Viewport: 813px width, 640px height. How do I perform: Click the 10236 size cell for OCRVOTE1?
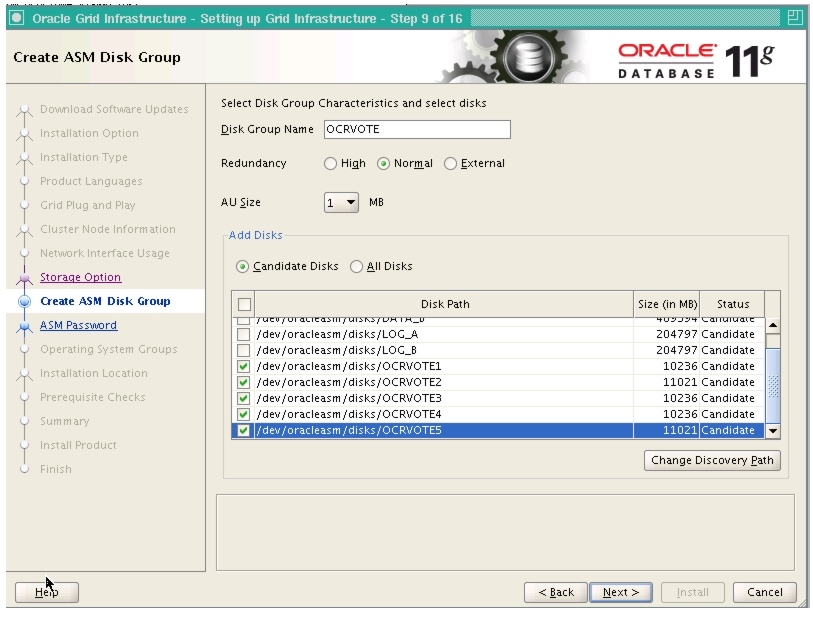click(666, 367)
